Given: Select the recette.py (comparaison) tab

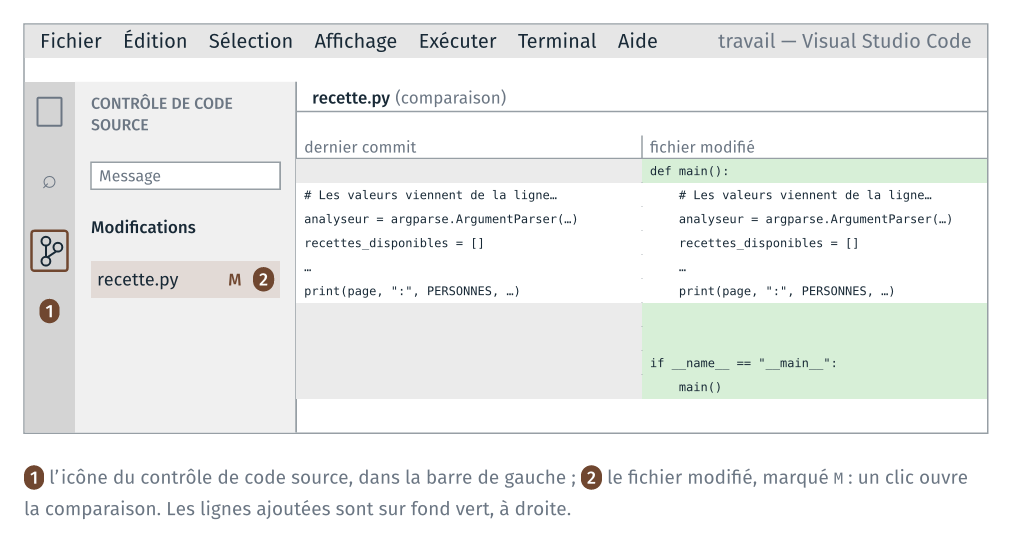Looking at the screenshot, I should [x=409, y=98].
